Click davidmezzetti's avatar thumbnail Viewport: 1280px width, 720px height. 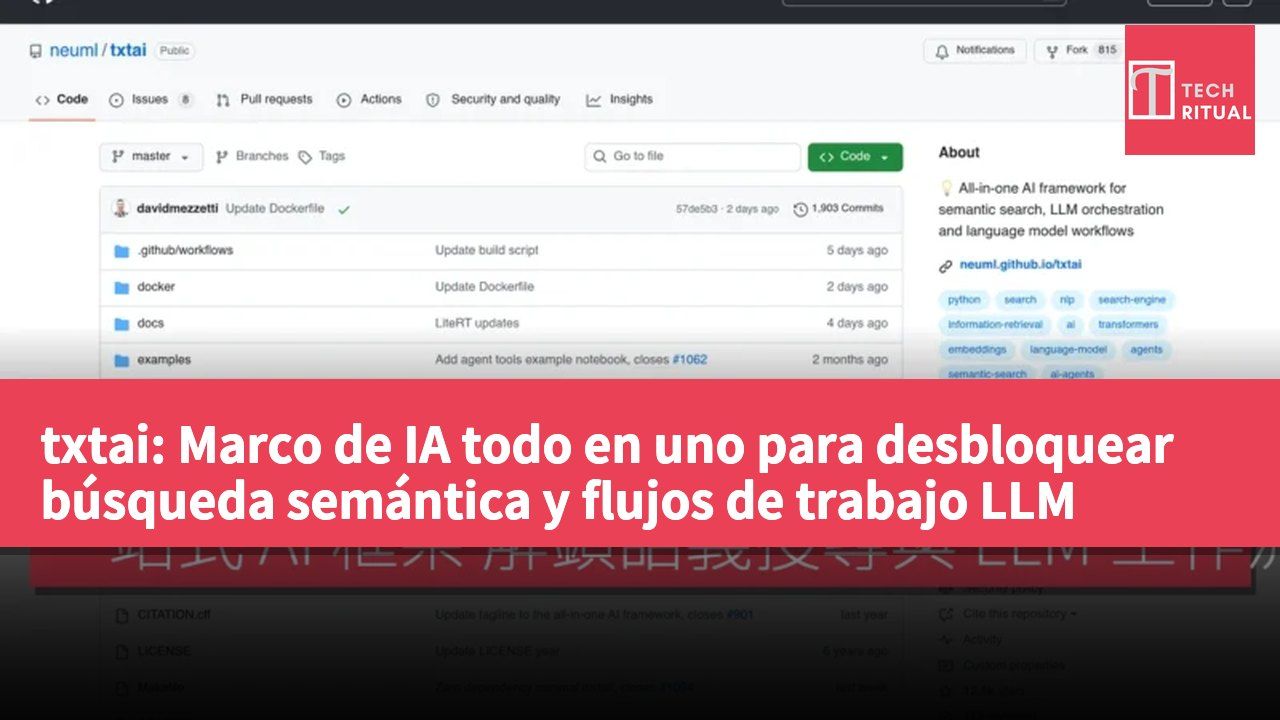[121, 208]
